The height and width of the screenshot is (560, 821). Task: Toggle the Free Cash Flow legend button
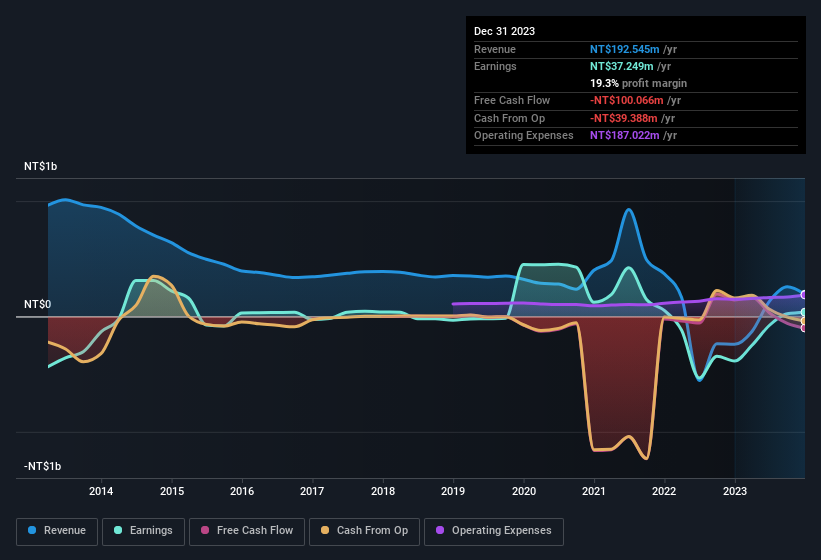click(247, 531)
